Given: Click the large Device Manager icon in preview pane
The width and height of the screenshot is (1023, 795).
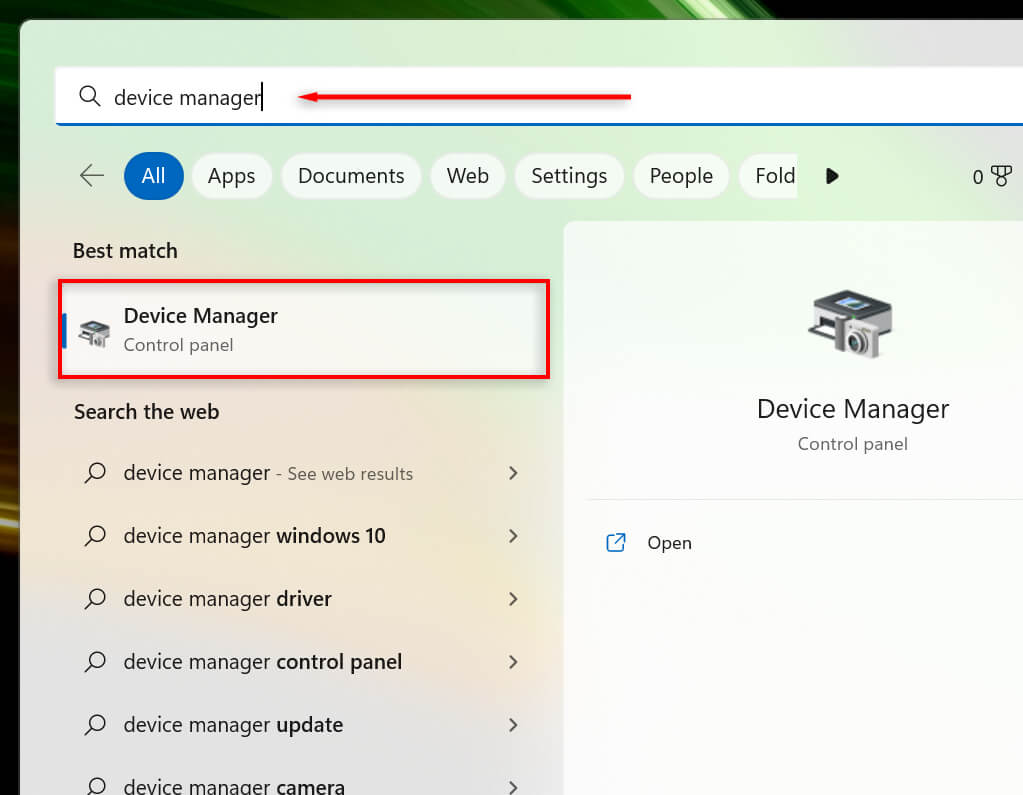Looking at the screenshot, I should pyautogui.click(x=851, y=324).
